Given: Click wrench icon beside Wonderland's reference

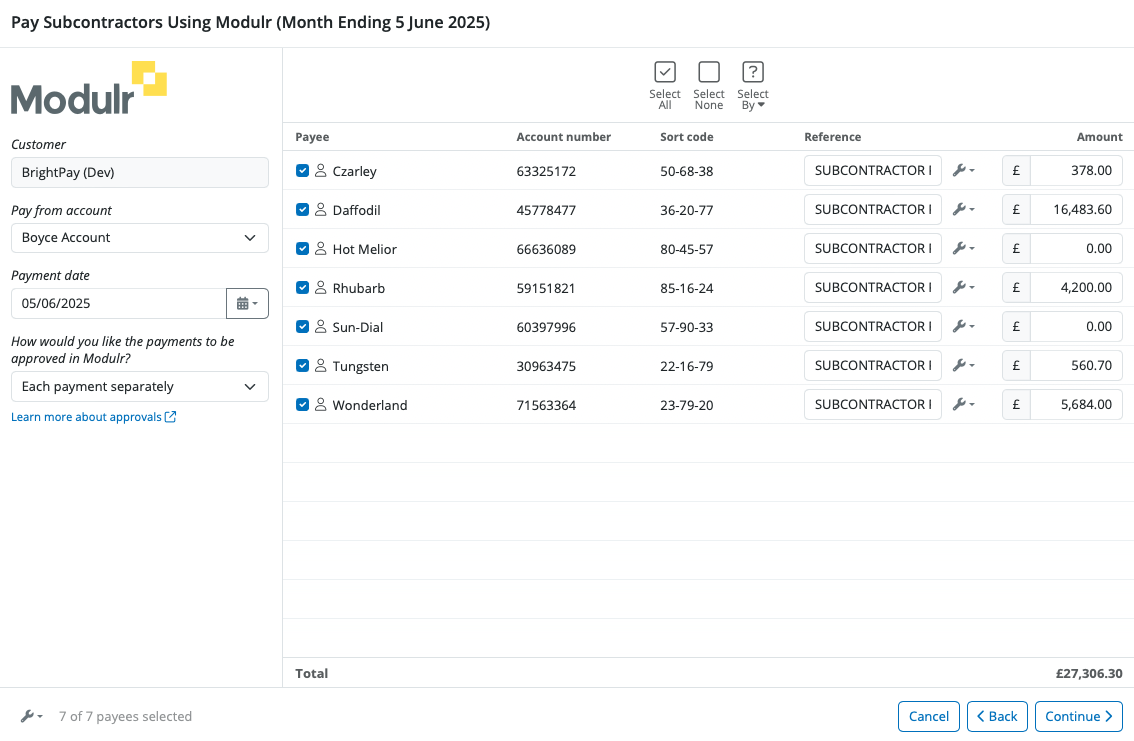Looking at the screenshot, I should pos(963,405).
